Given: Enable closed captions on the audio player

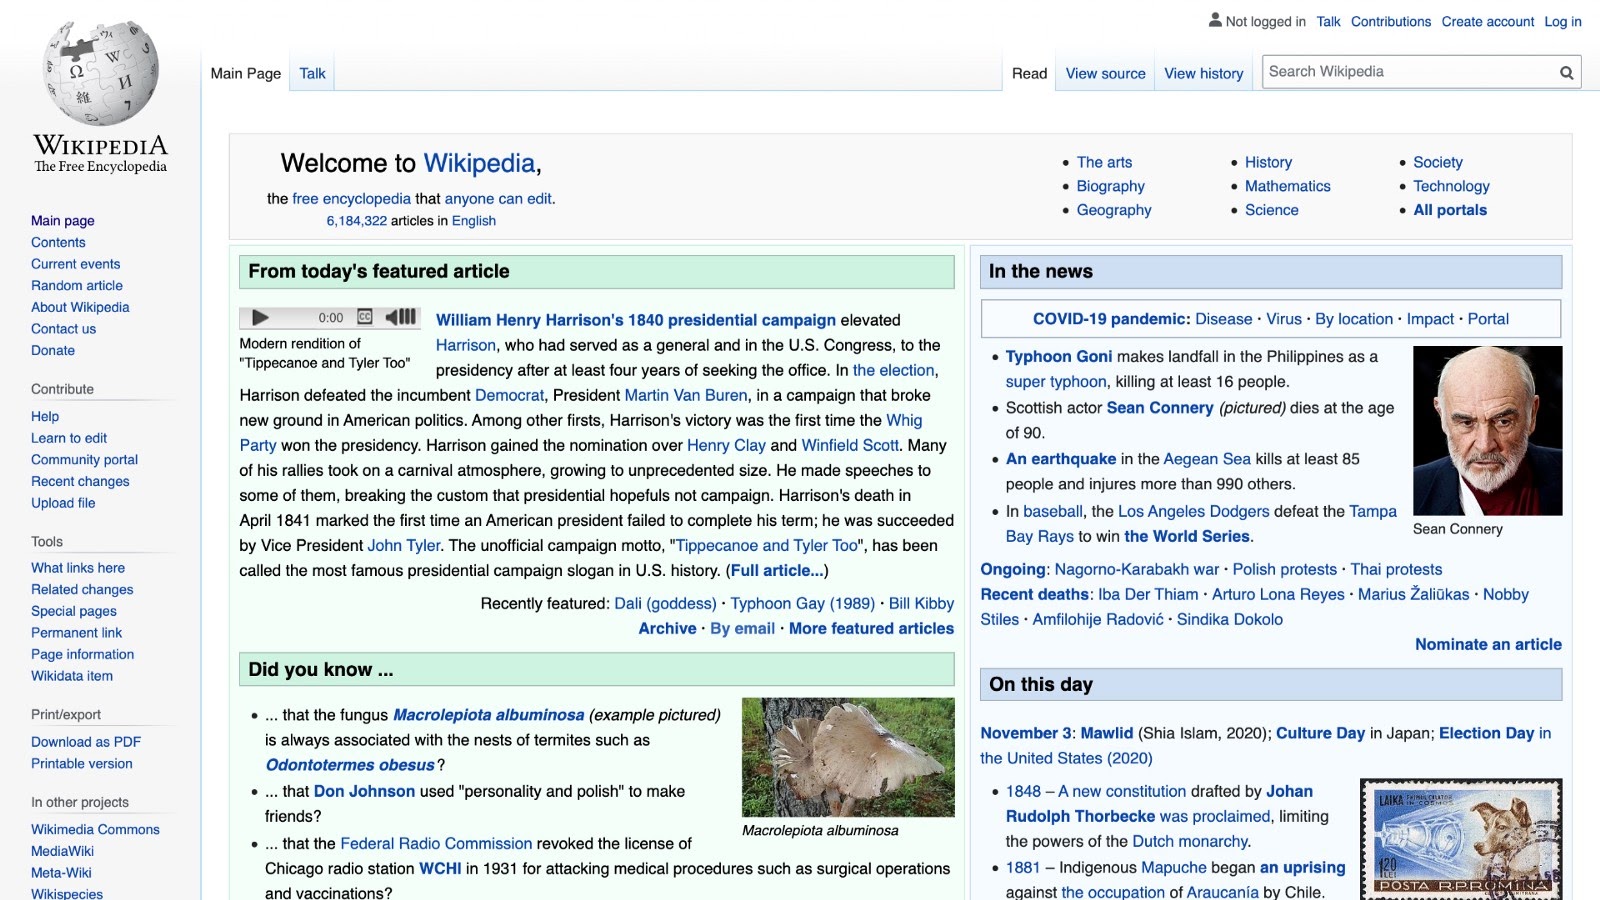Looking at the screenshot, I should (x=364, y=317).
